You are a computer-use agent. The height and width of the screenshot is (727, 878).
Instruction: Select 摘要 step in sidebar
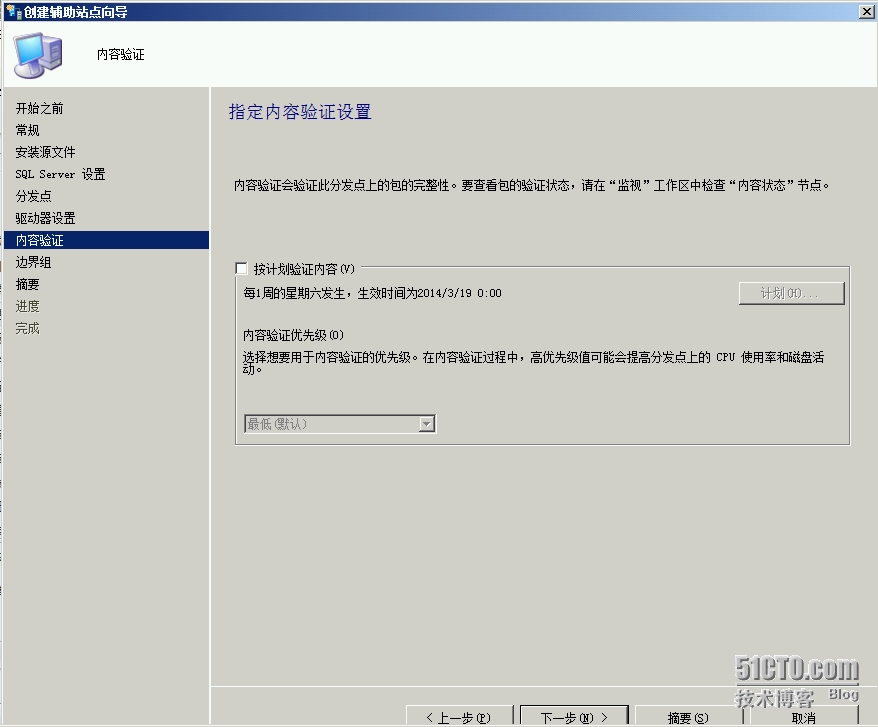pos(27,284)
